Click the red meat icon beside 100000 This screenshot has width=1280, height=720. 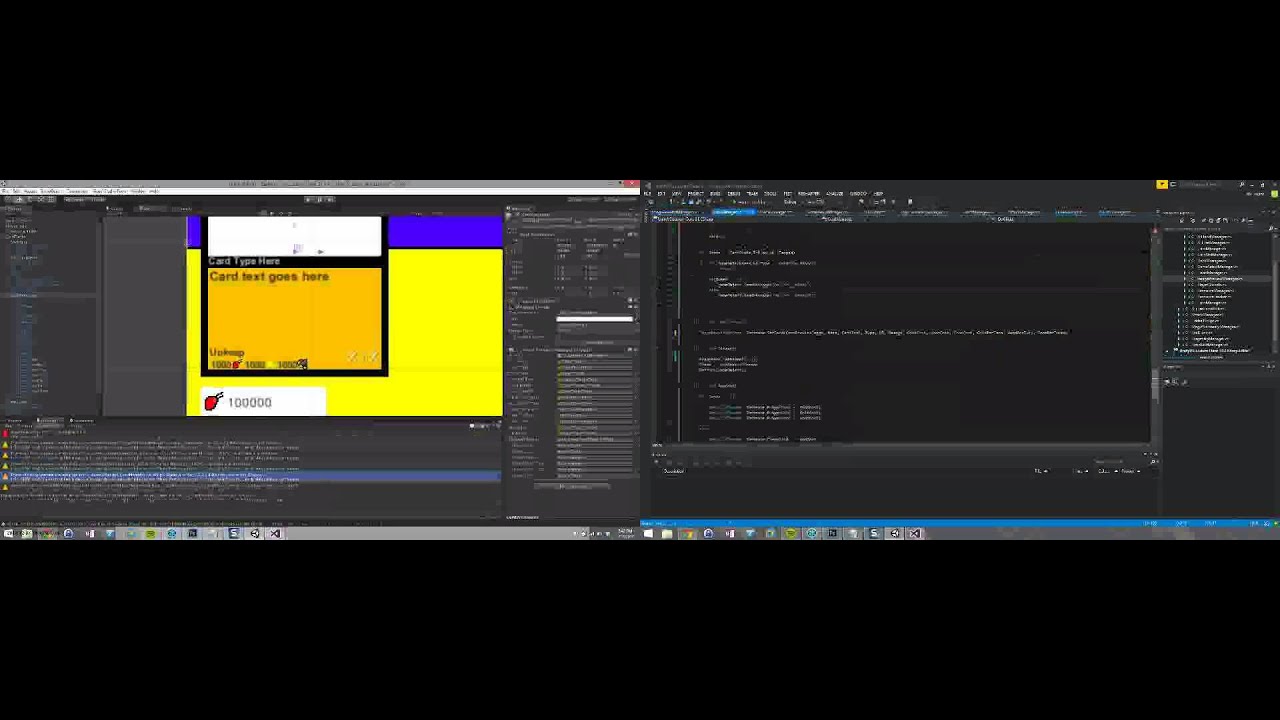213,402
